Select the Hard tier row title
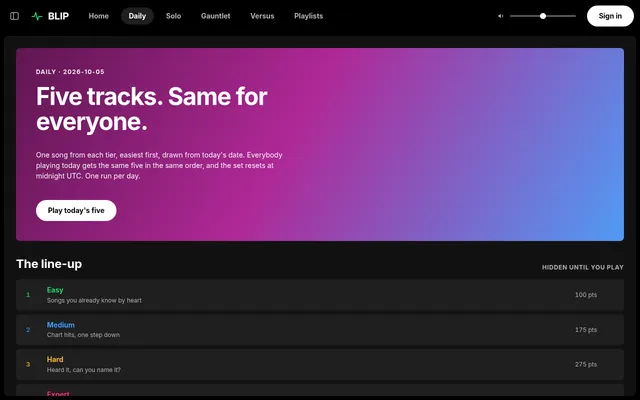Image resolution: width=640 pixels, height=400 pixels. pyautogui.click(x=55, y=359)
